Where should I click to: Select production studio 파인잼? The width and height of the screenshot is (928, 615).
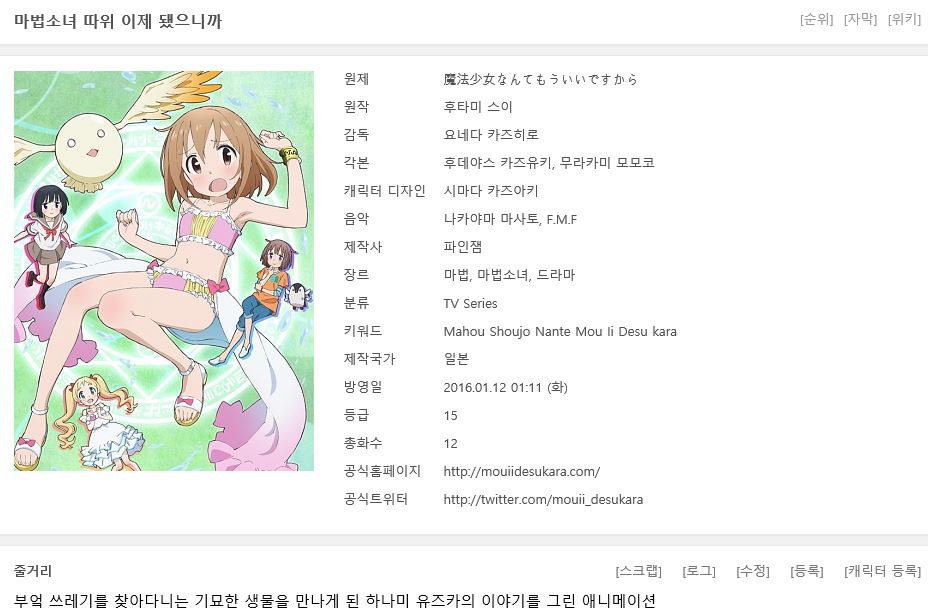pos(462,247)
